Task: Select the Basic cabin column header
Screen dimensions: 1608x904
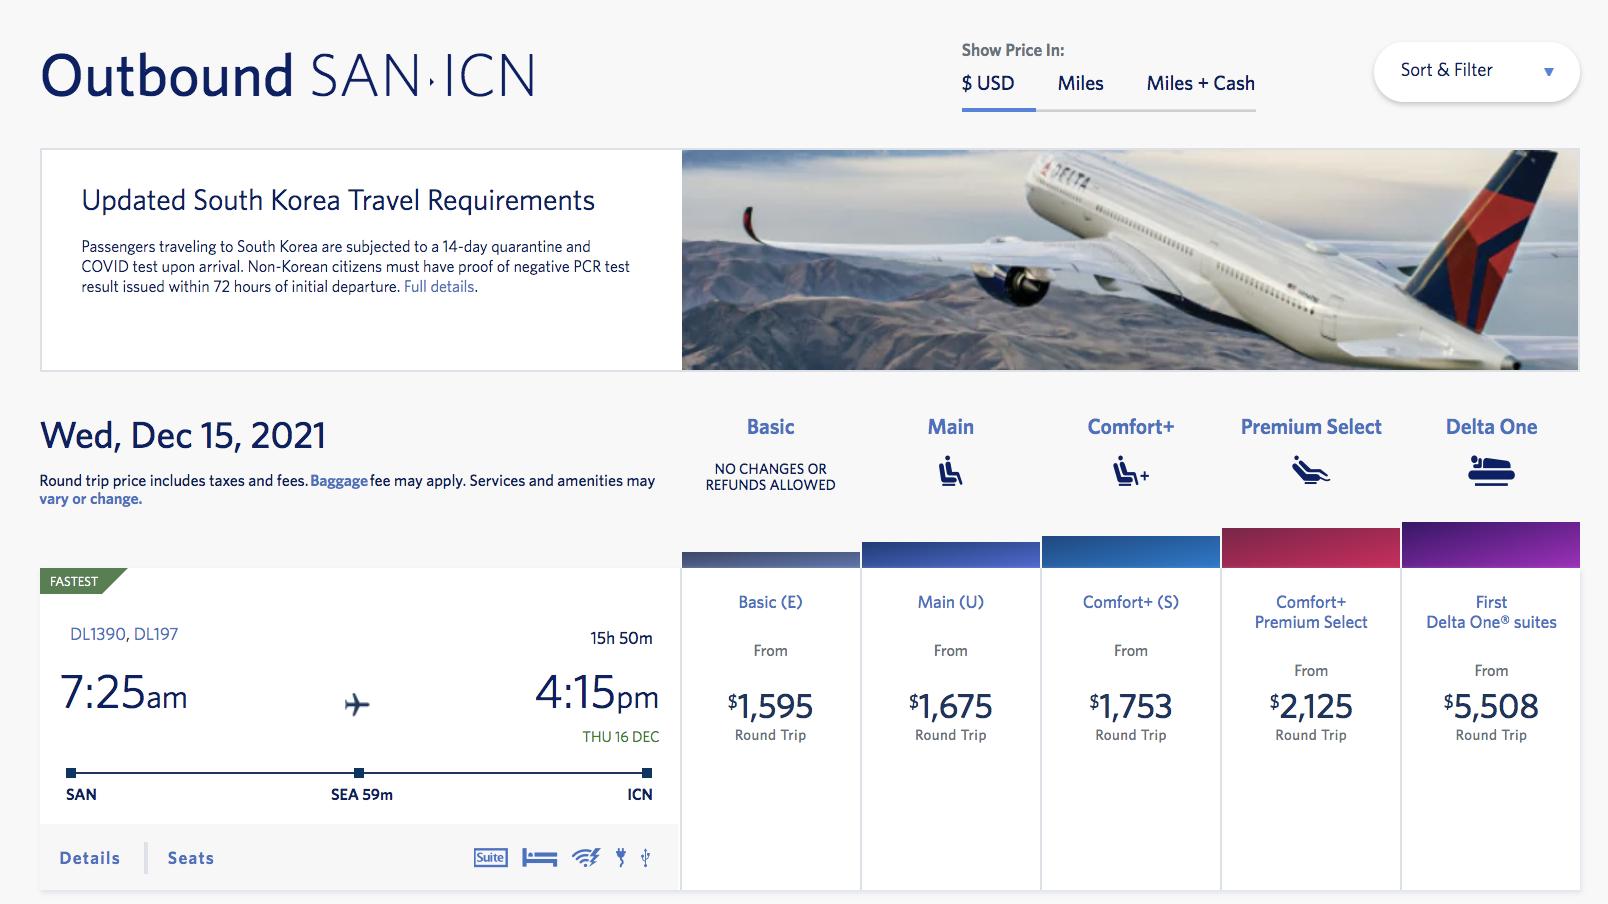Action: pos(770,427)
